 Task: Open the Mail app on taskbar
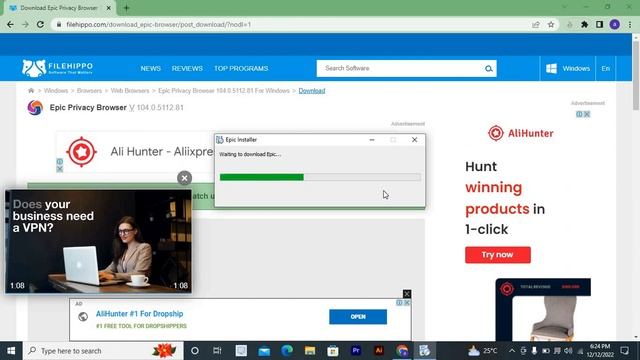(x=264, y=351)
